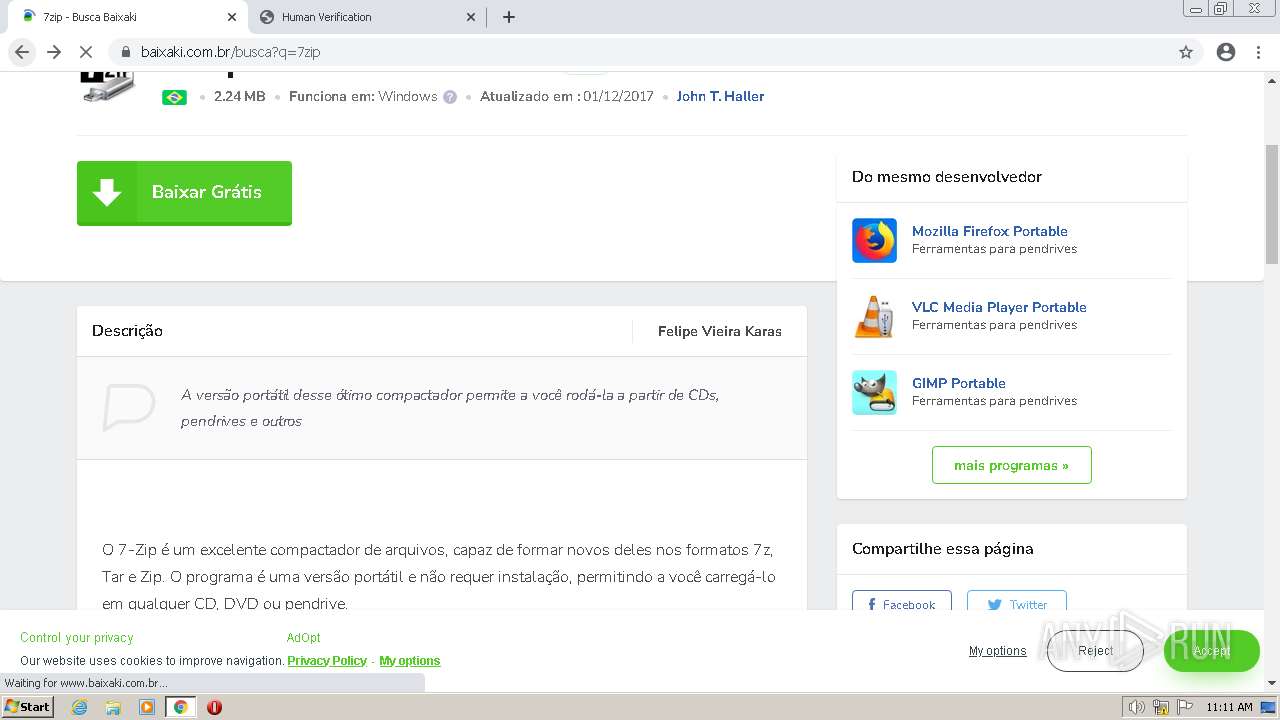The width and height of the screenshot is (1280, 720).
Task: Open the GIMP Portable link
Action: coord(959,383)
